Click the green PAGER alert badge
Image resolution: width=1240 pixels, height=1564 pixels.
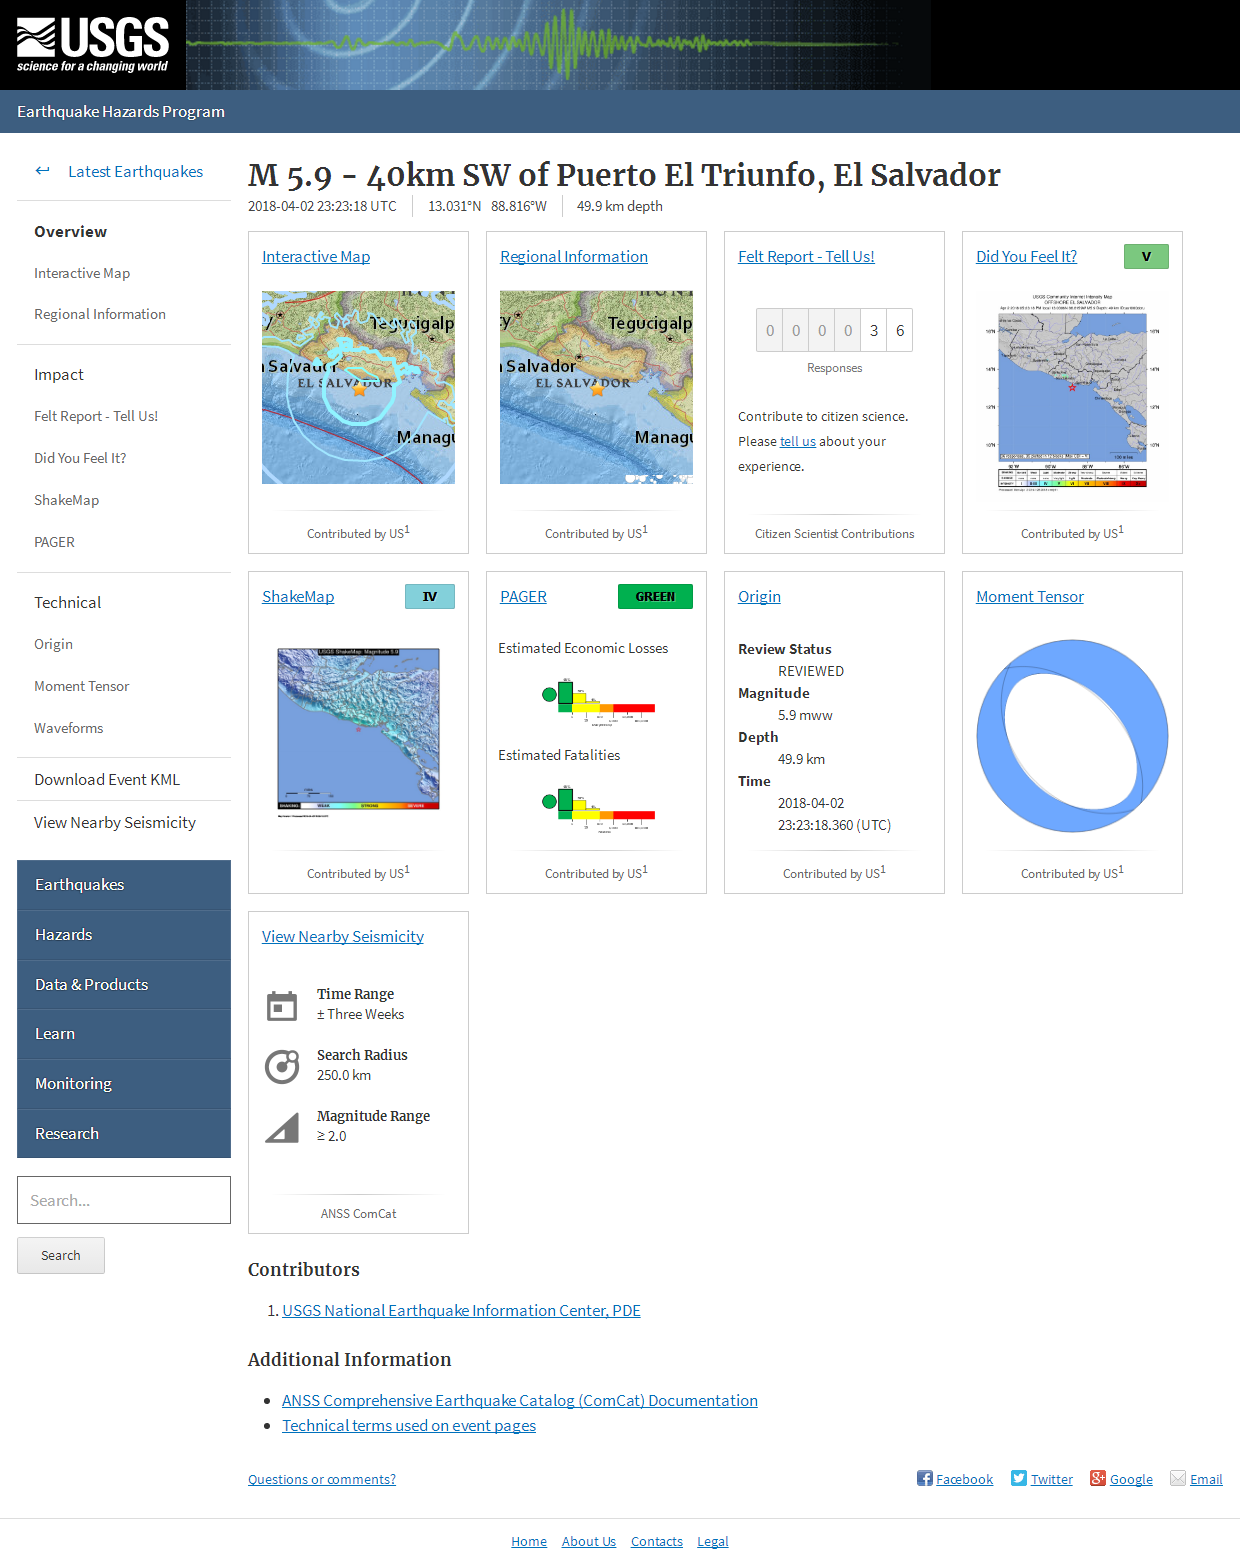point(655,597)
